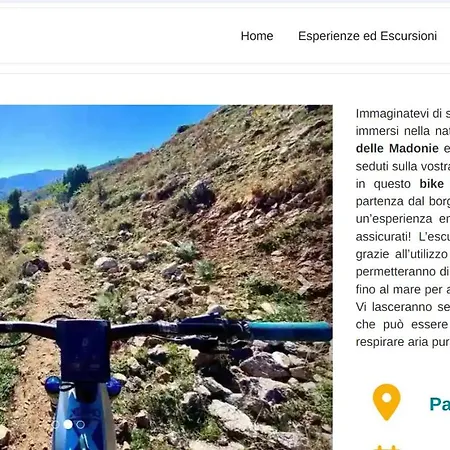The width and height of the screenshot is (450, 450).
Task: Click the teal handlebar grip in photo
Action: [x=290, y=331]
